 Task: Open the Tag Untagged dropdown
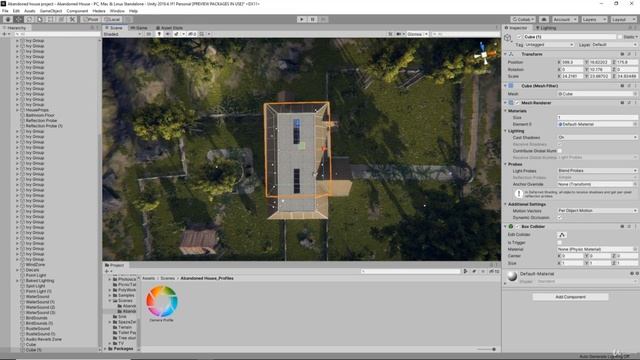tap(549, 44)
